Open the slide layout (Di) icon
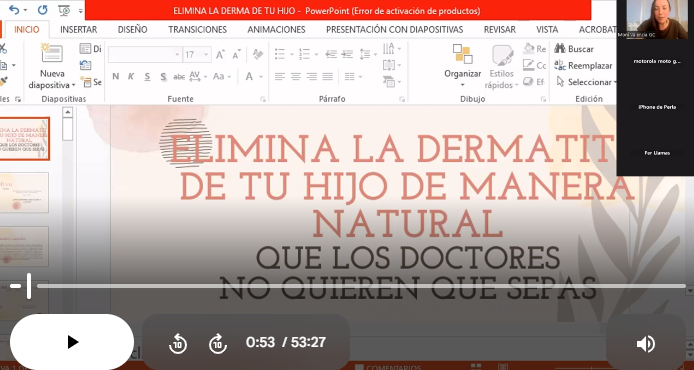 click(x=85, y=48)
